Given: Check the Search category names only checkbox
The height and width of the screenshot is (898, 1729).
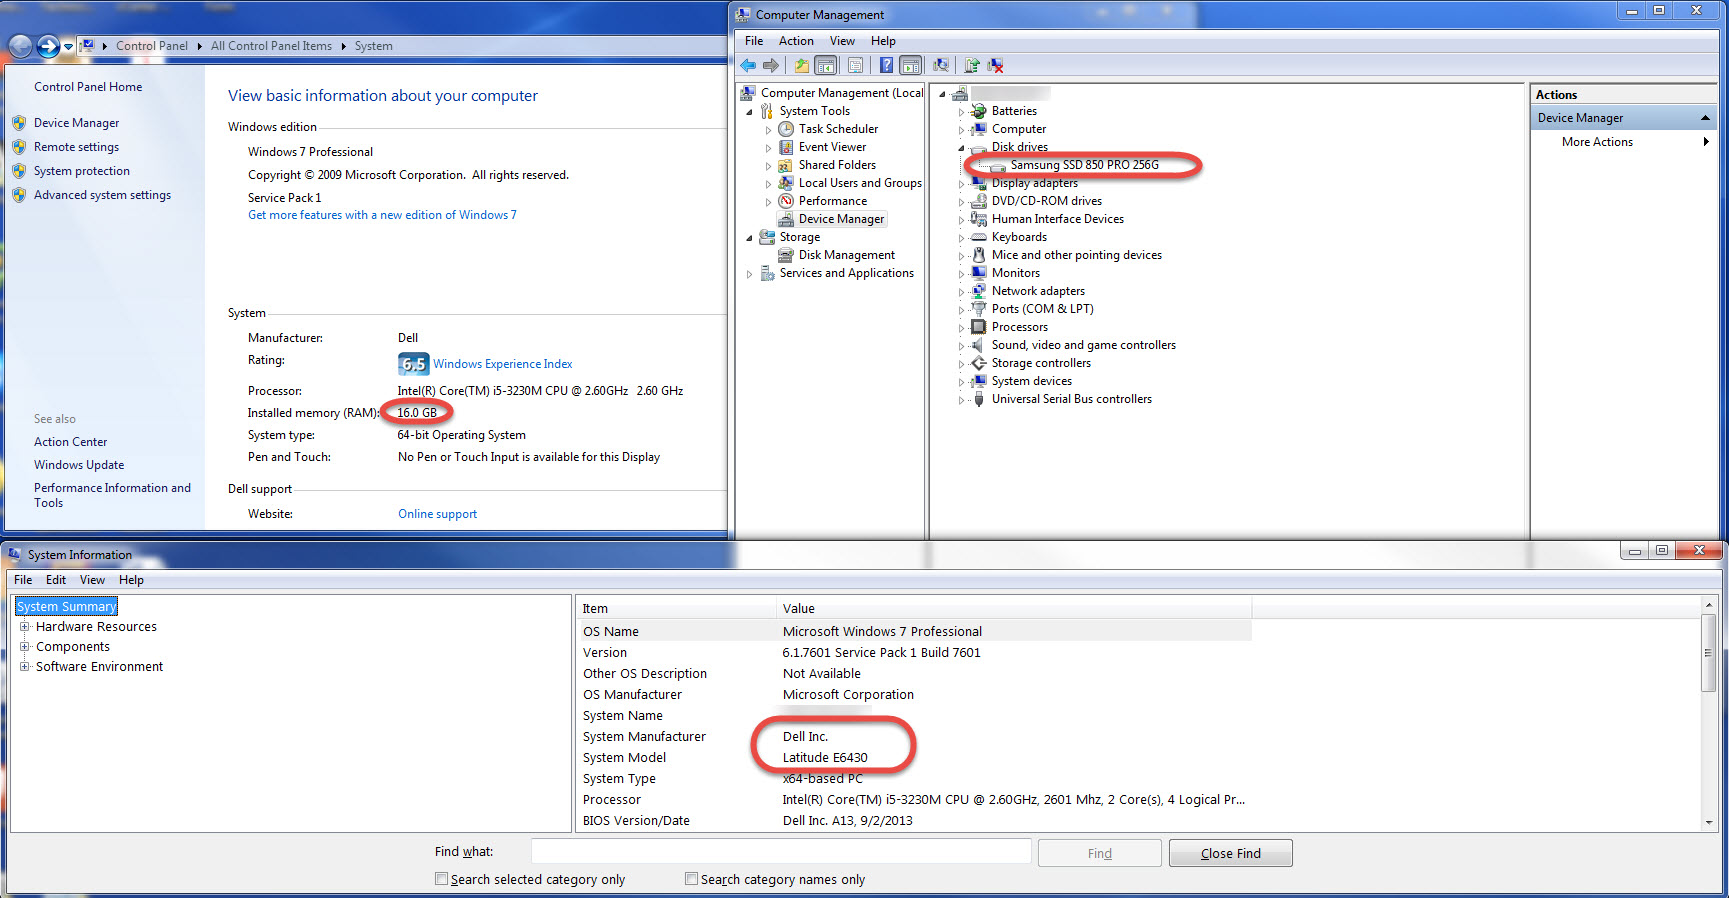Looking at the screenshot, I should 691,879.
